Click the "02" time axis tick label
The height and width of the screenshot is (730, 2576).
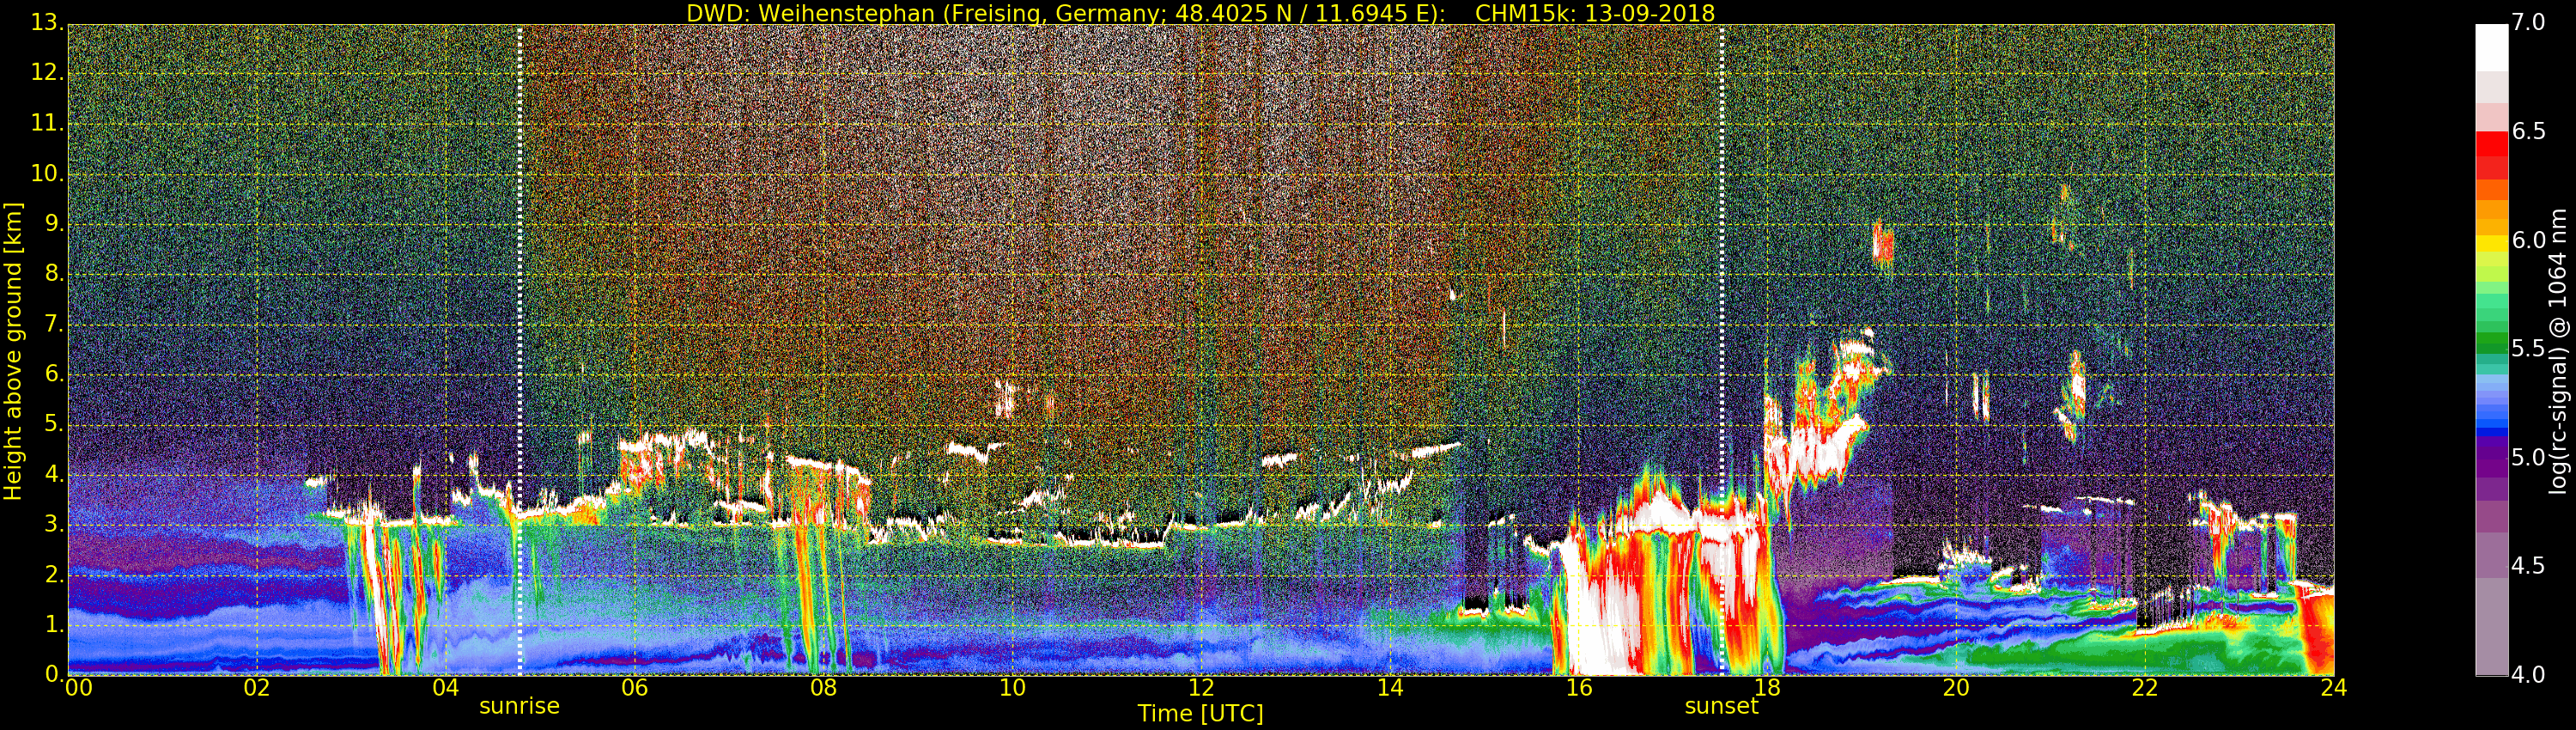pos(257,688)
